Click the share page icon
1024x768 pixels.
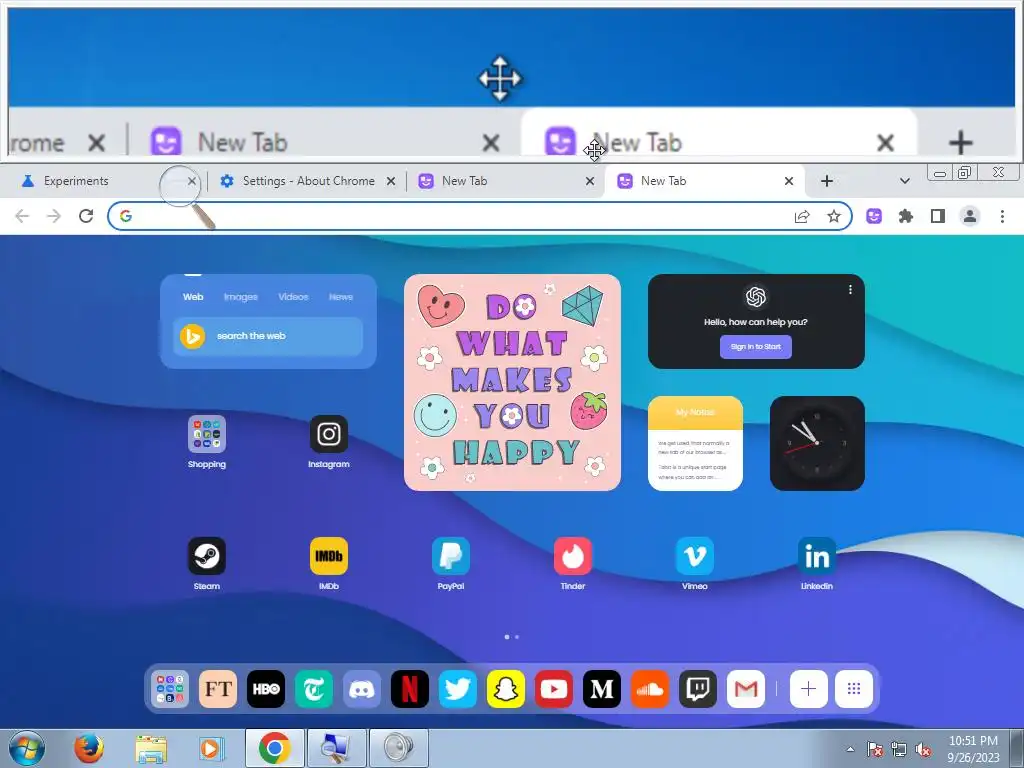click(802, 216)
